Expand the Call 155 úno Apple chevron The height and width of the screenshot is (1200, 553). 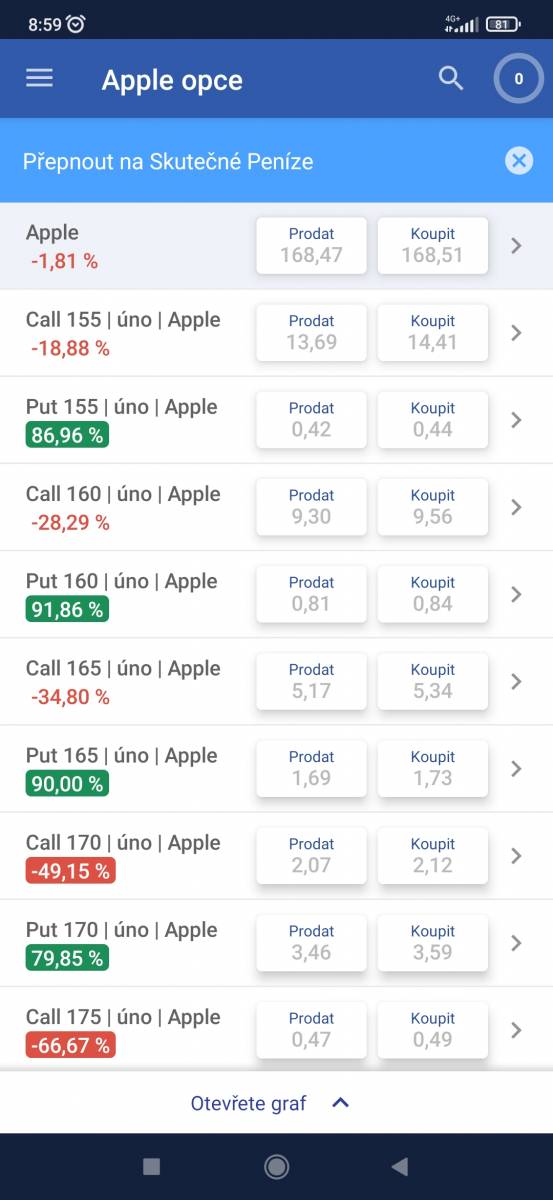pos(516,333)
